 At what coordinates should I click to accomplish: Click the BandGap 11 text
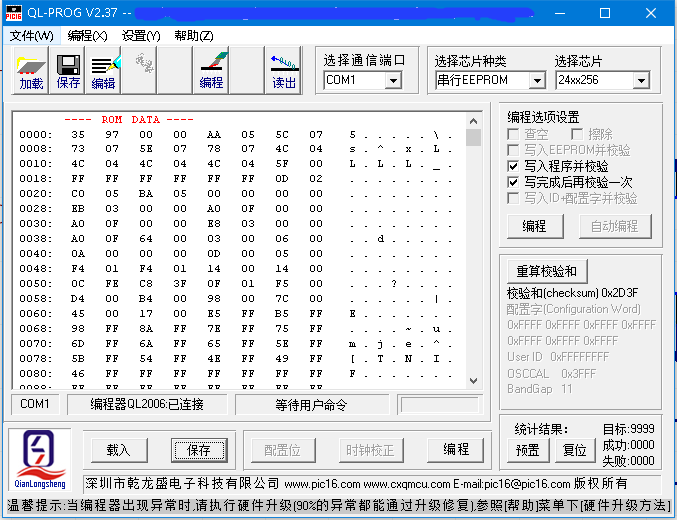pos(540,389)
